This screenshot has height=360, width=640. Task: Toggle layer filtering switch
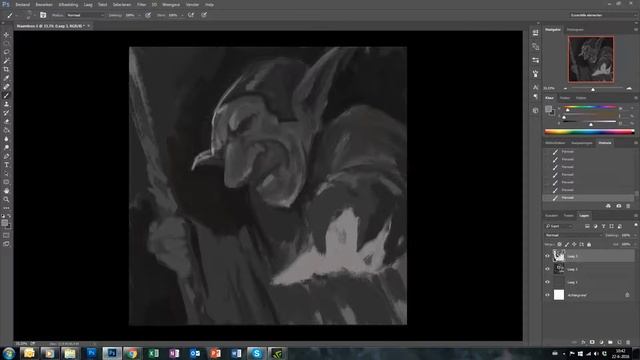pyautogui.click(x=636, y=225)
